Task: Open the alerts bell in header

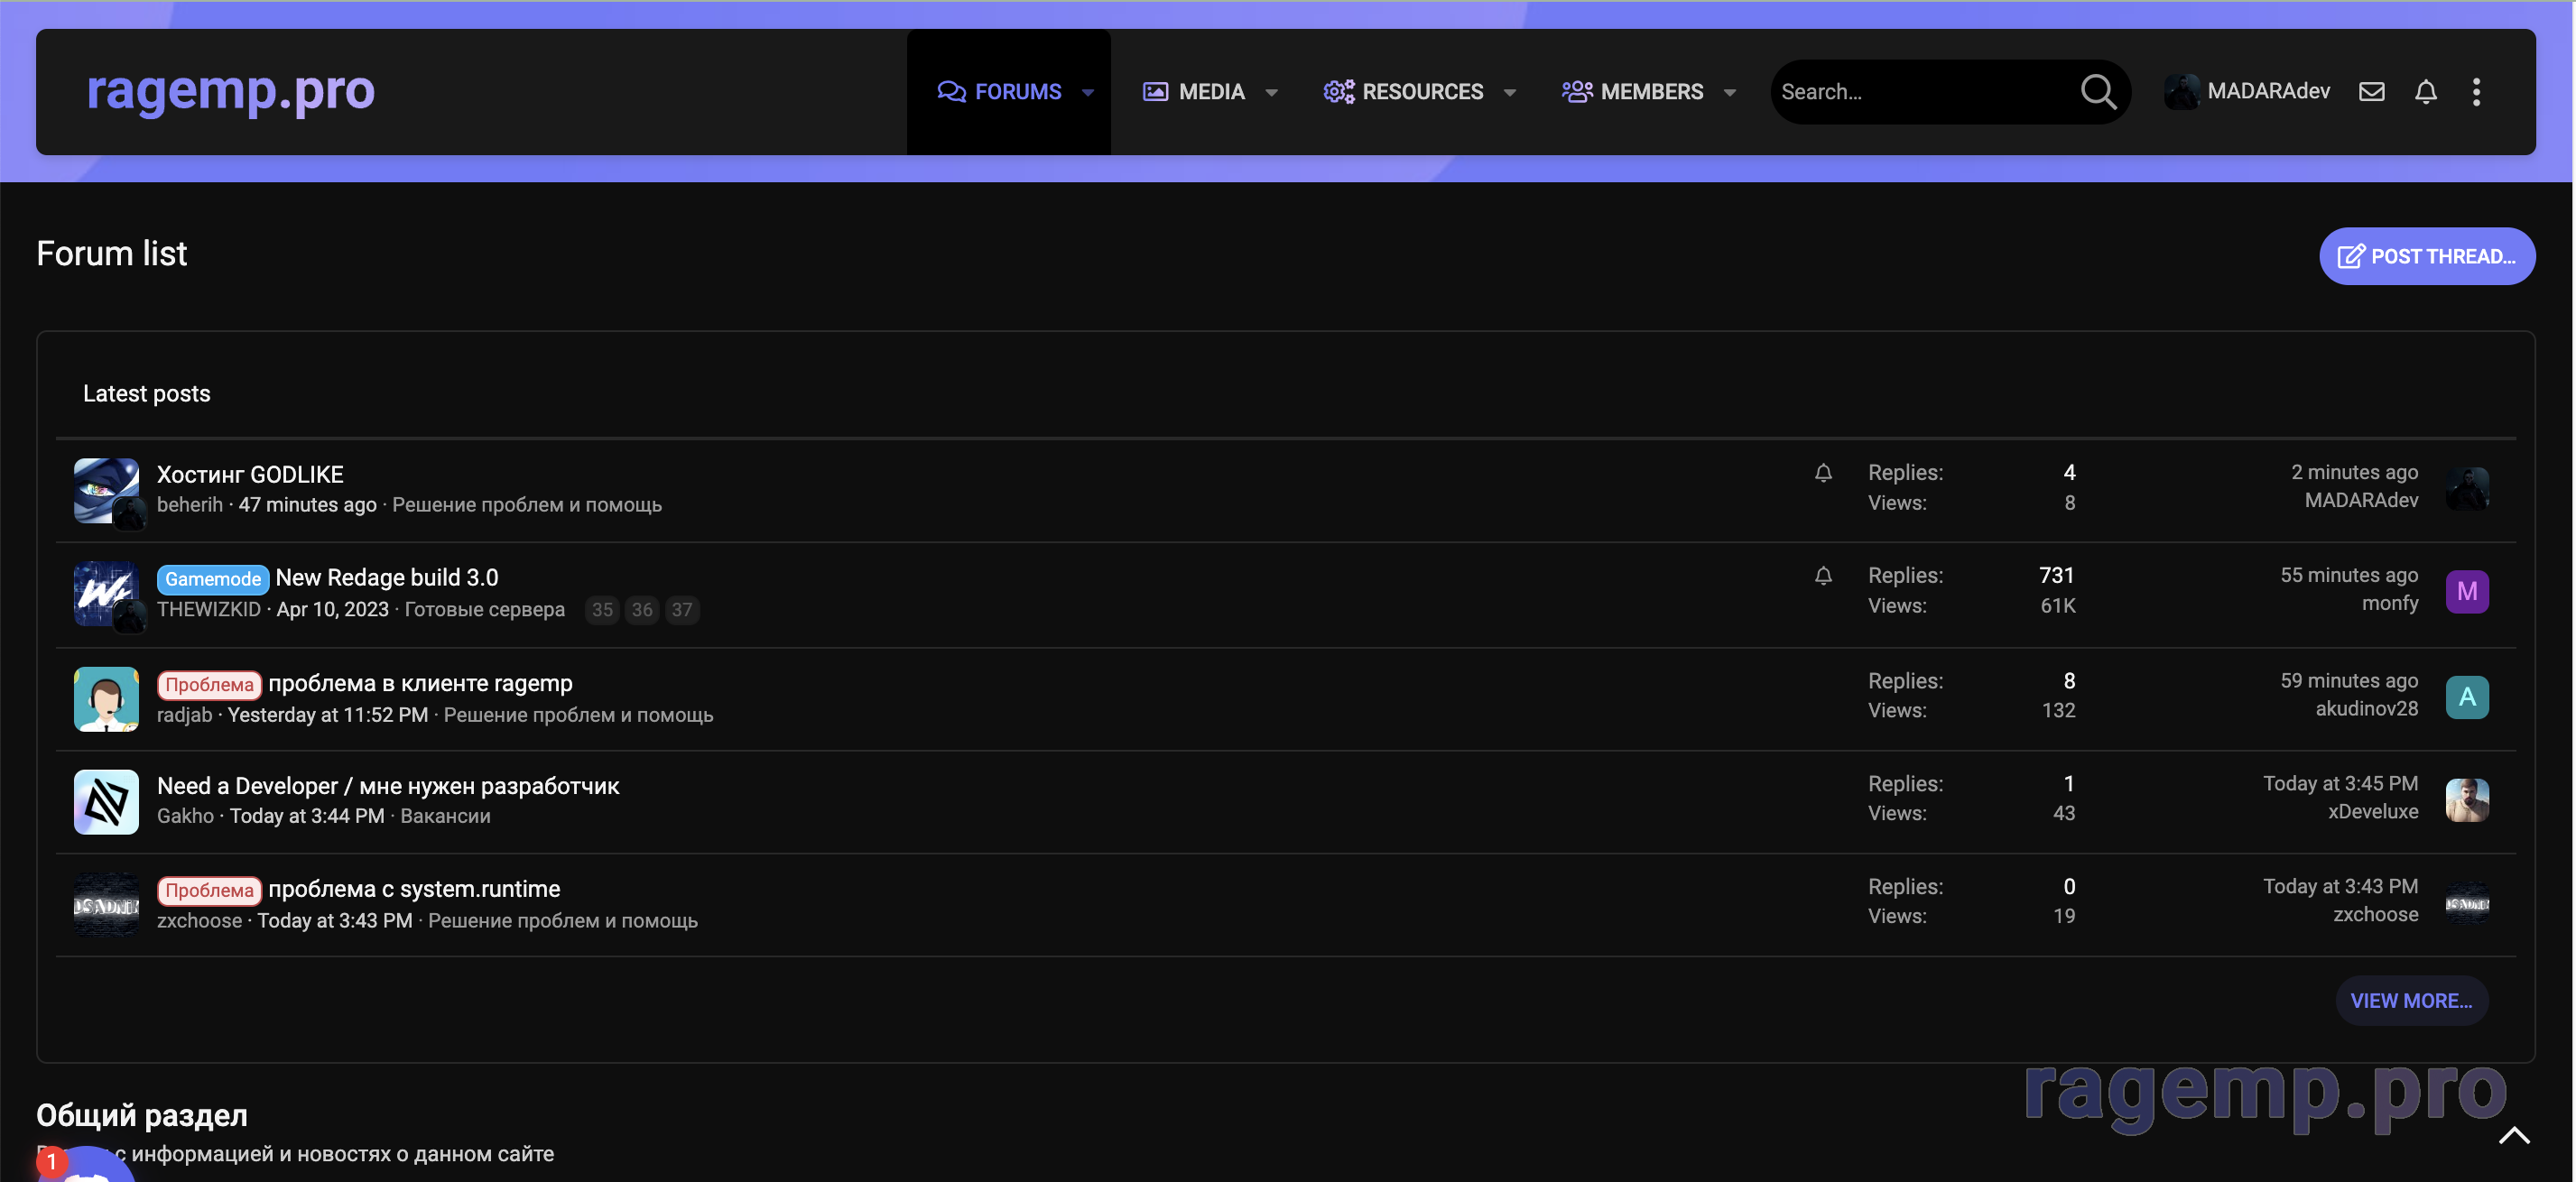Action: pyautogui.click(x=2426, y=92)
